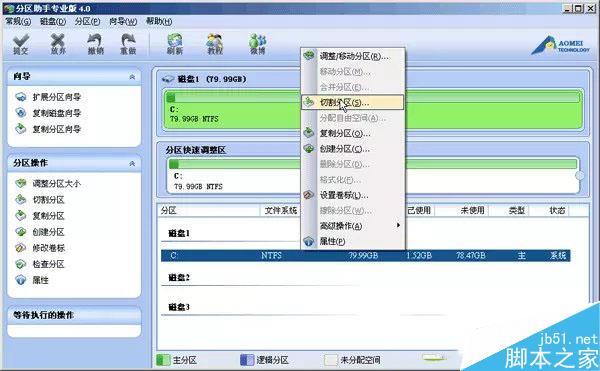Click the 未分配空间 legend swatch

tap(331, 360)
